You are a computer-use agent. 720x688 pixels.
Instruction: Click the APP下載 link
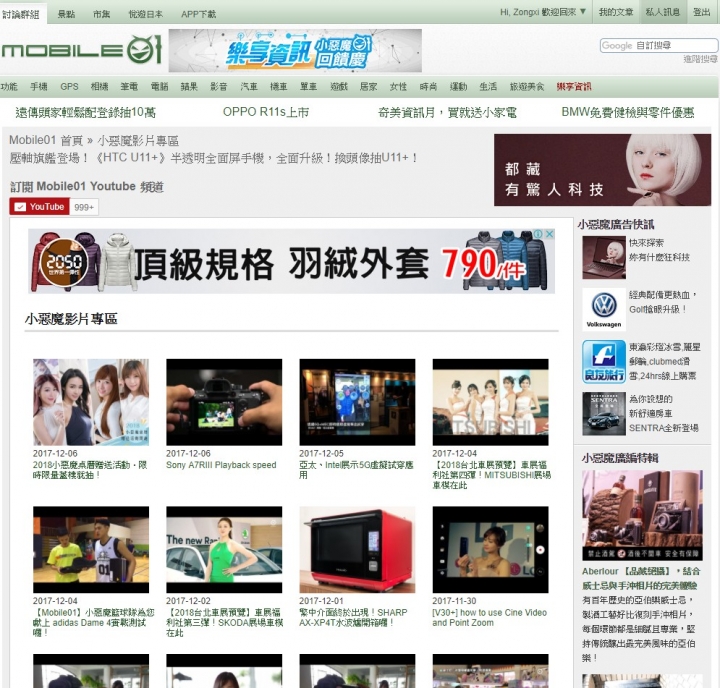point(198,14)
